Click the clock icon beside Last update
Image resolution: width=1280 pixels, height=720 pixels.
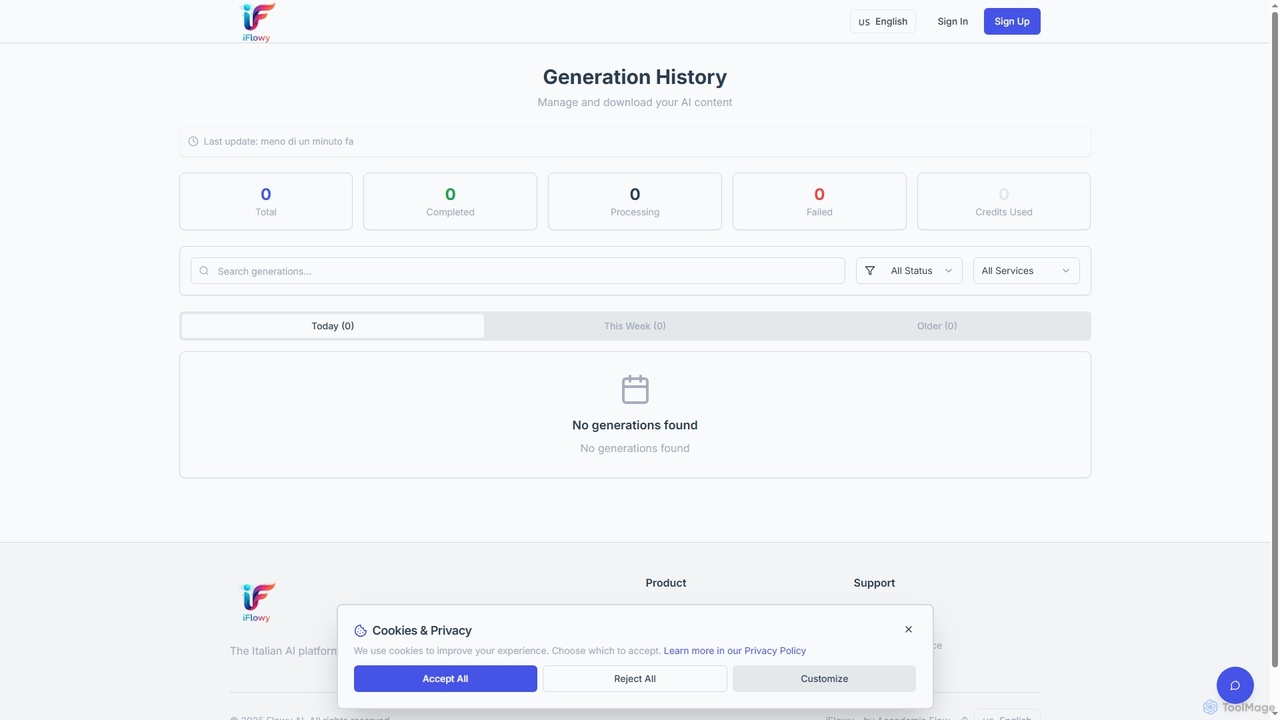(x=194, y=141)
